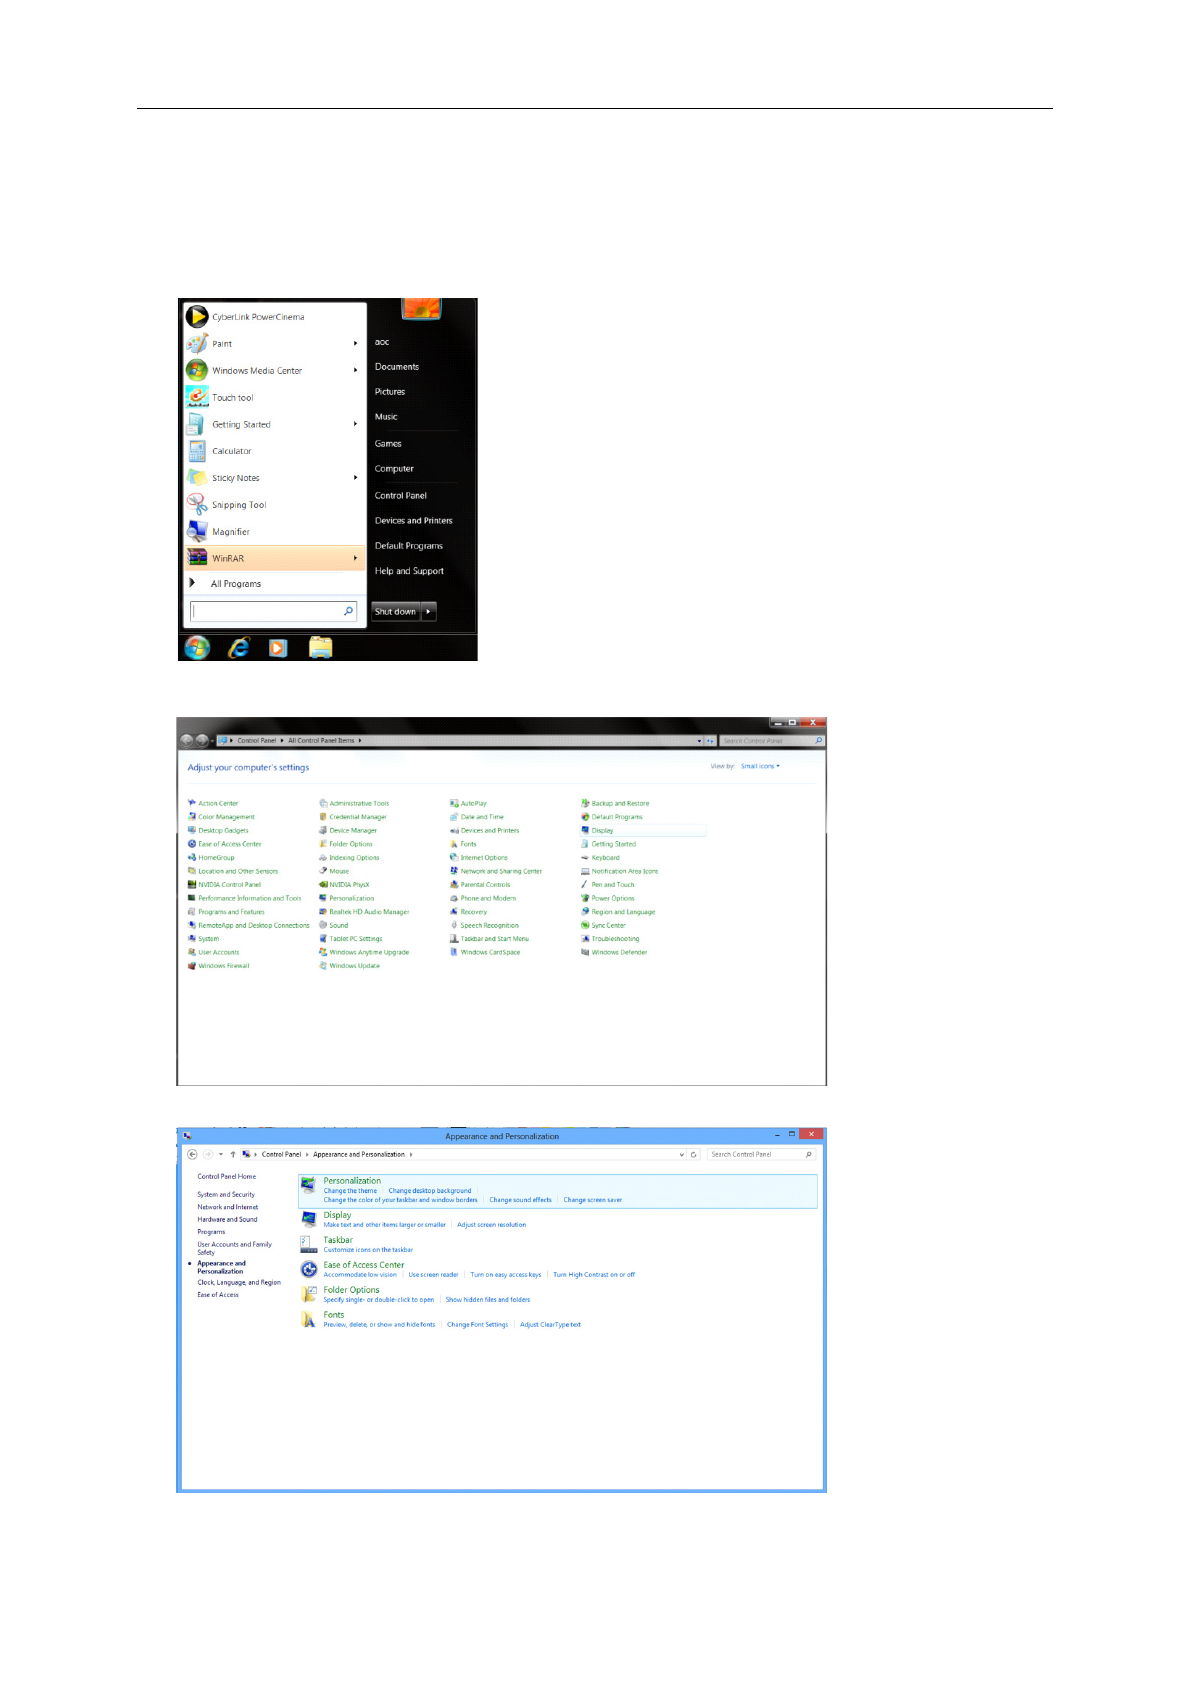The image size is (1191, 1684).
Task: Expand the Shut down options arrow
Action: (x=429, y=612)
